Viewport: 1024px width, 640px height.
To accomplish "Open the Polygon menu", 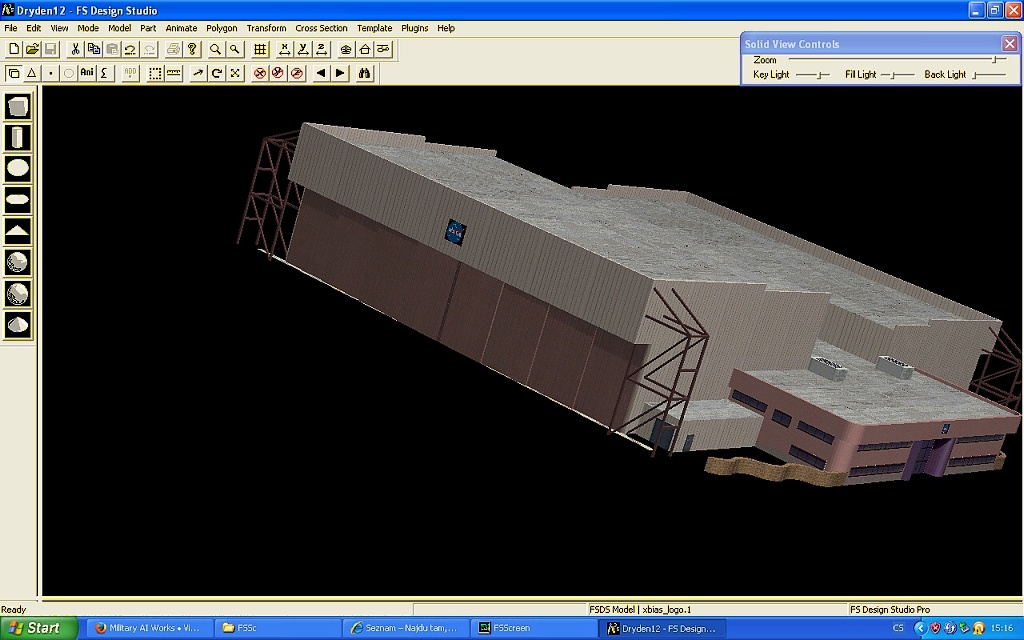I will (x=221, y=28).
